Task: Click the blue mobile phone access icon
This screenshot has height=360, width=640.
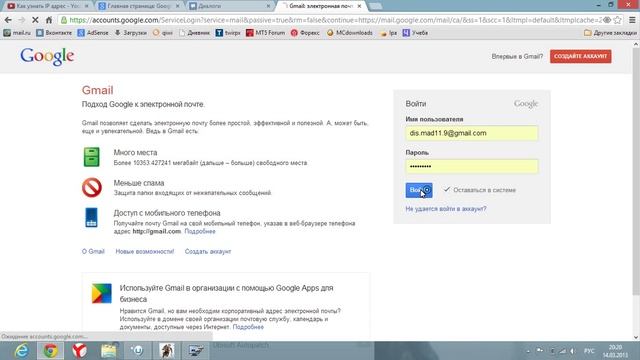Action: 91,218
